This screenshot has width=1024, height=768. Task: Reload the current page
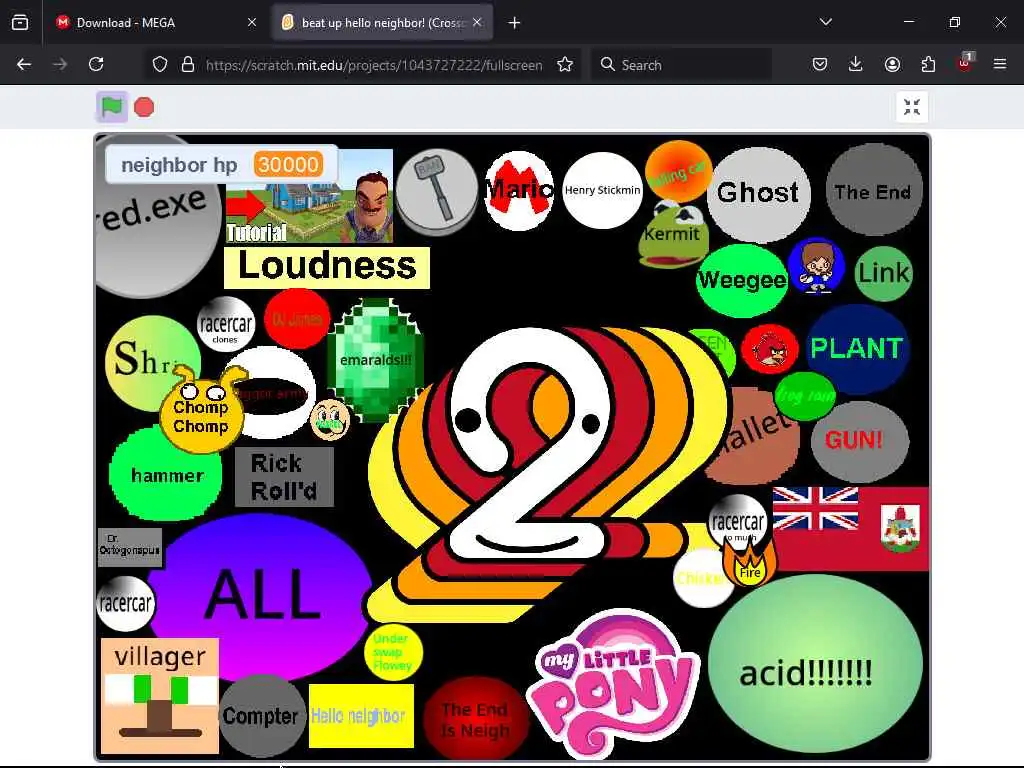96,64
